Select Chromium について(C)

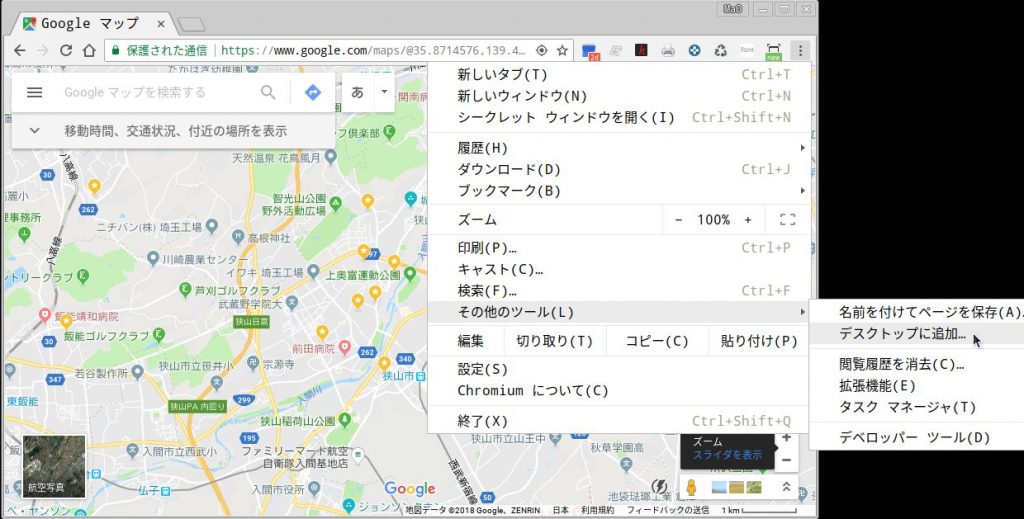tap(620, 391)
